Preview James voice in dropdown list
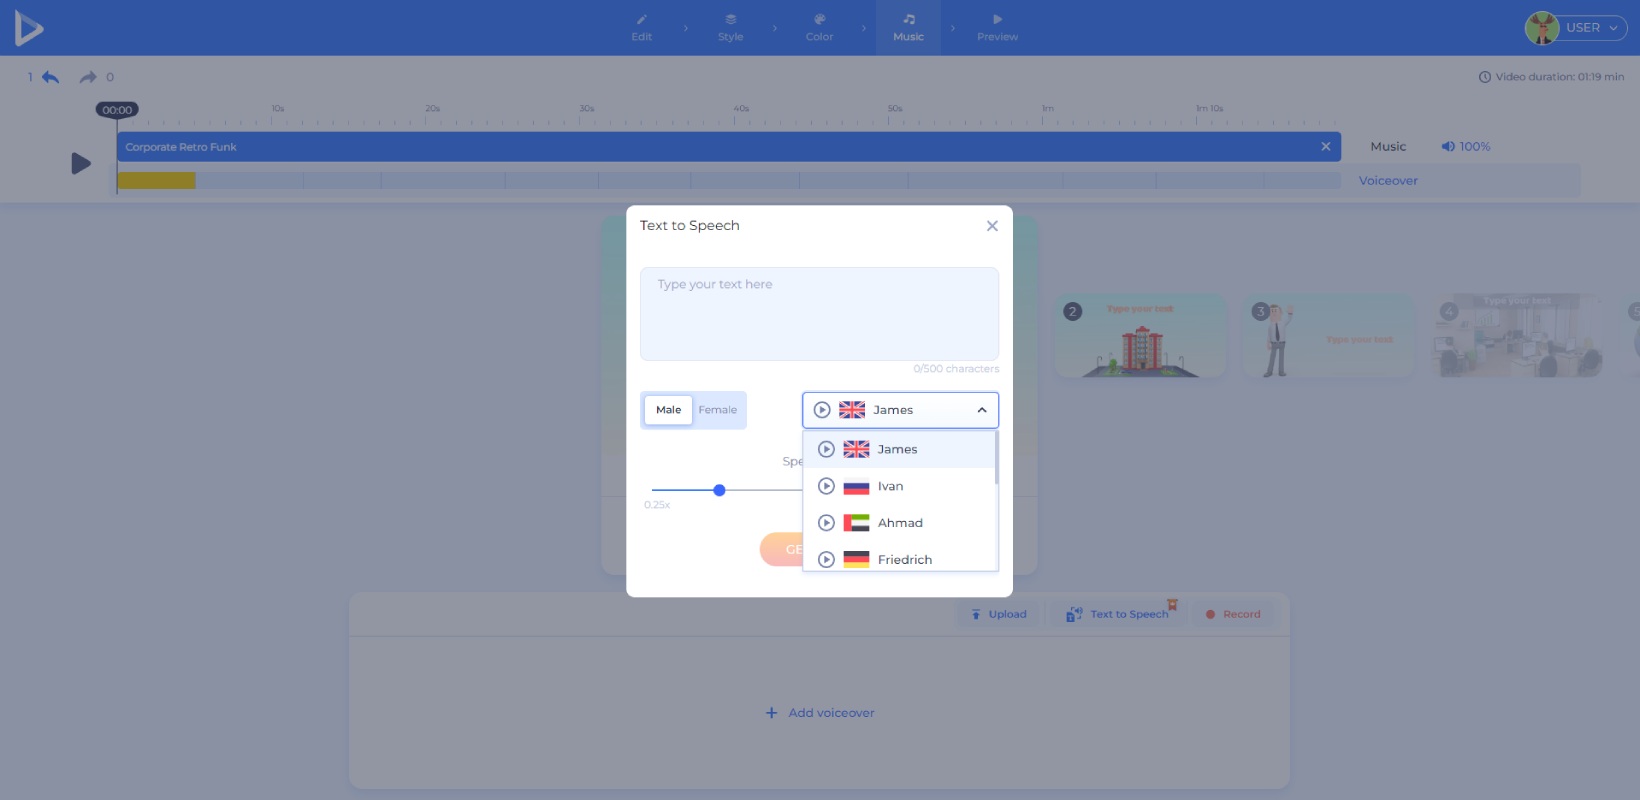This screenshot has width=1640, height=800. [x=826, y=449]
